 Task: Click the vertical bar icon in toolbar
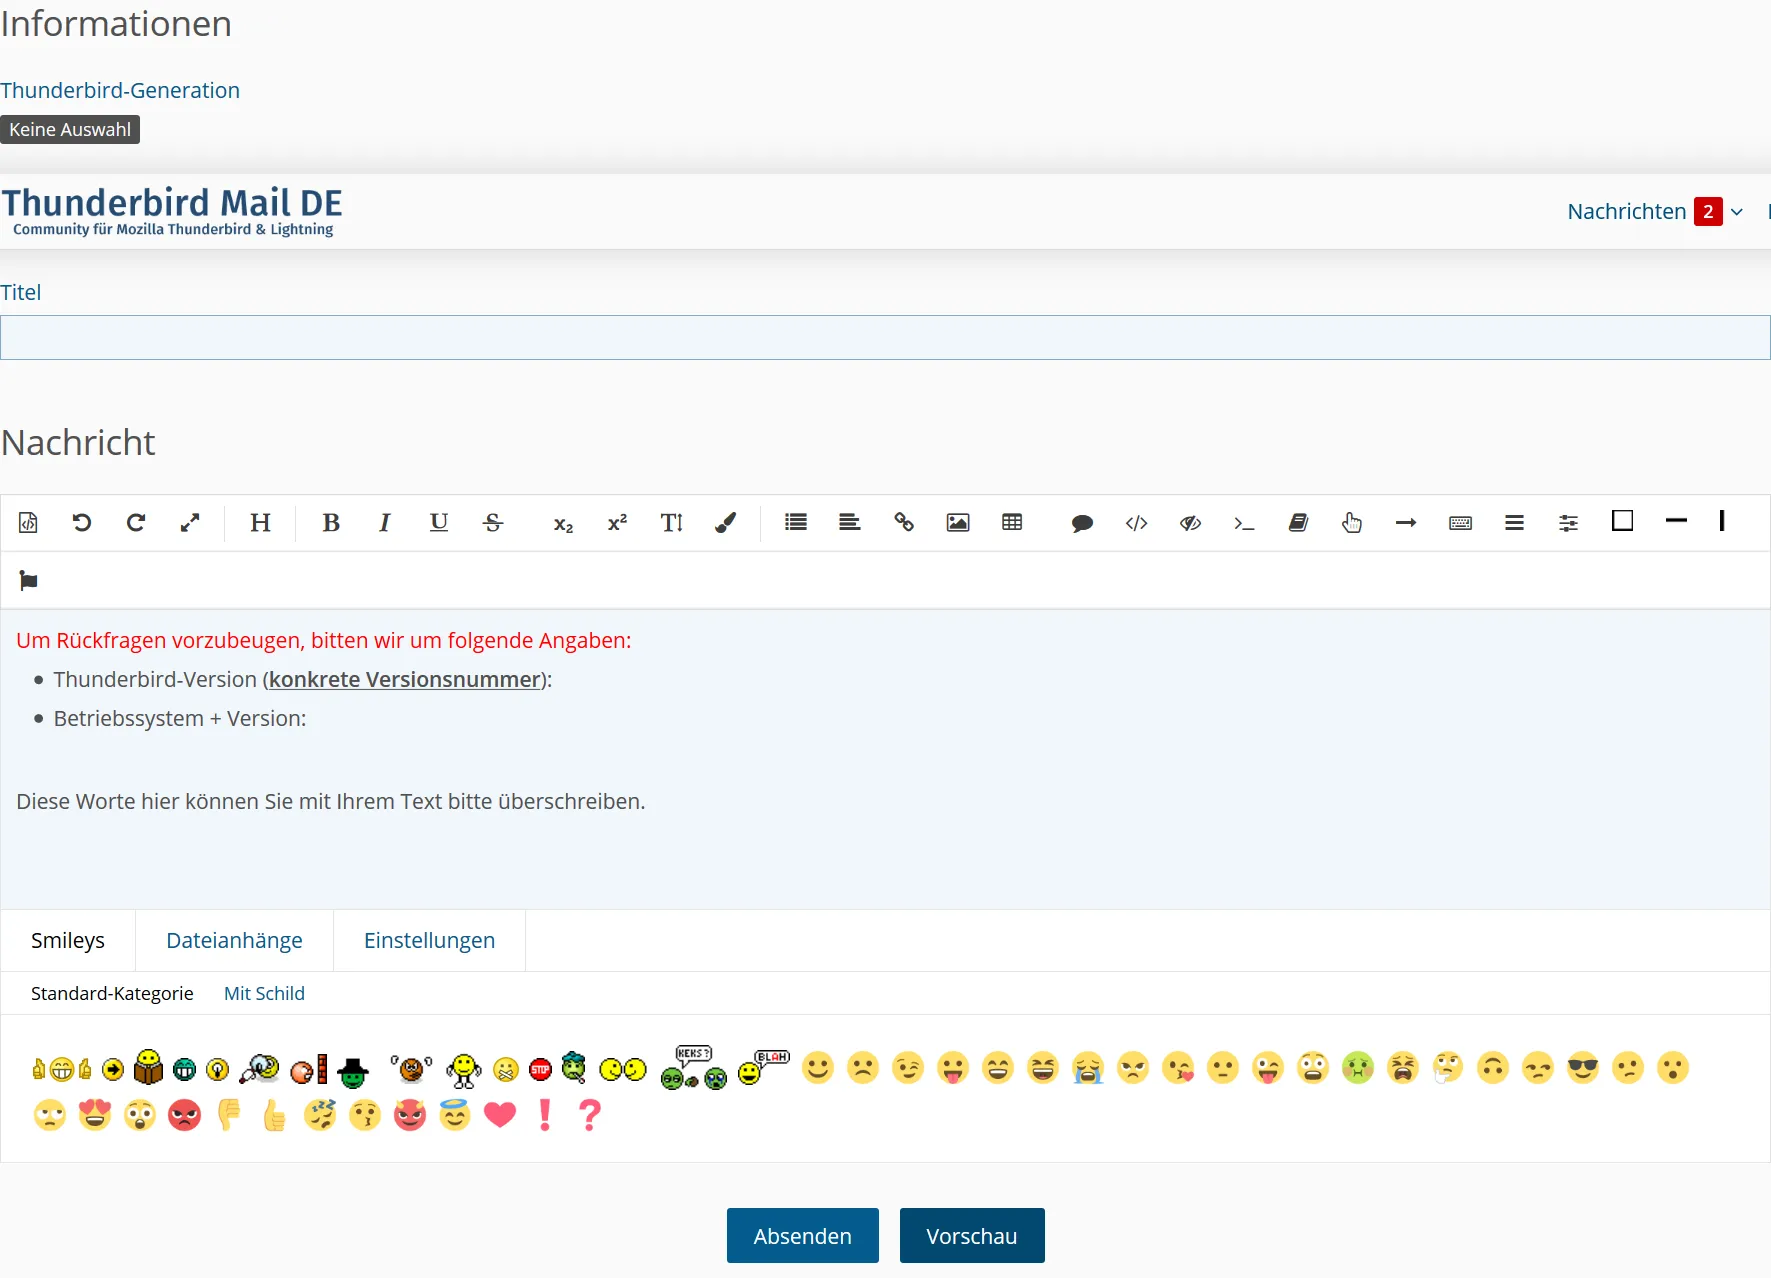1722,521
